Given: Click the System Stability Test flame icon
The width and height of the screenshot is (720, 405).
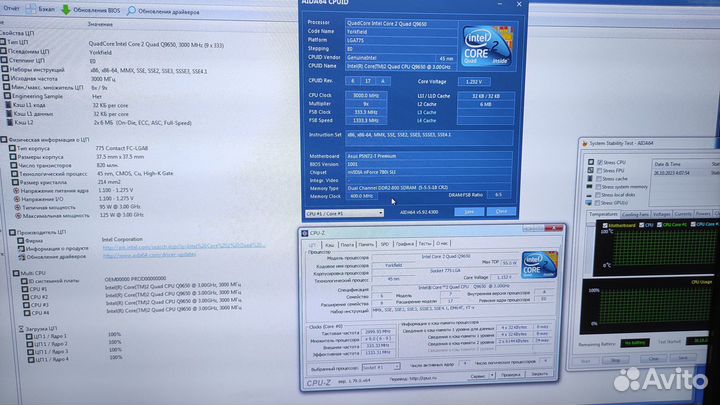Looking at the screenshot, I should [x=585, y=144].
